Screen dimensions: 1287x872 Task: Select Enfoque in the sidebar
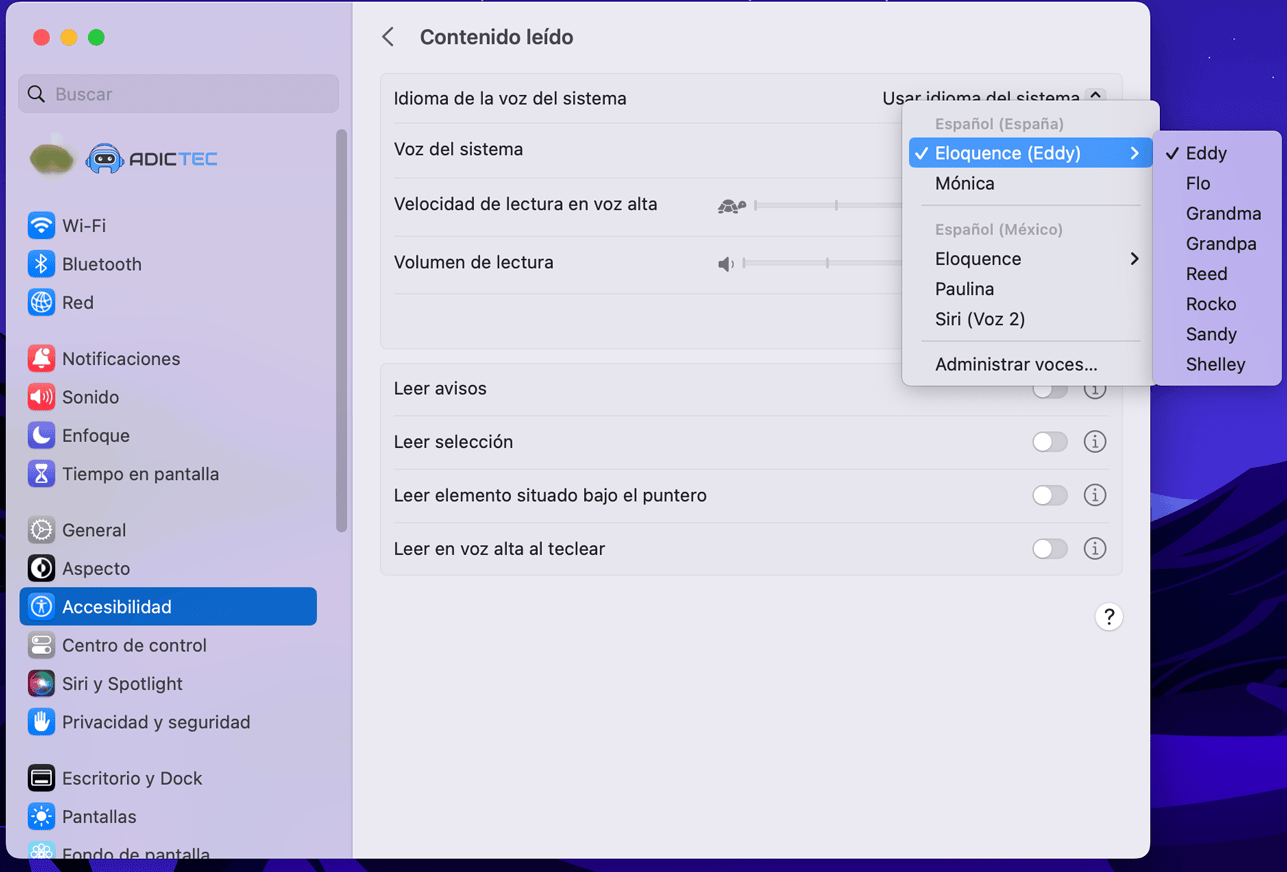(94, 435)
